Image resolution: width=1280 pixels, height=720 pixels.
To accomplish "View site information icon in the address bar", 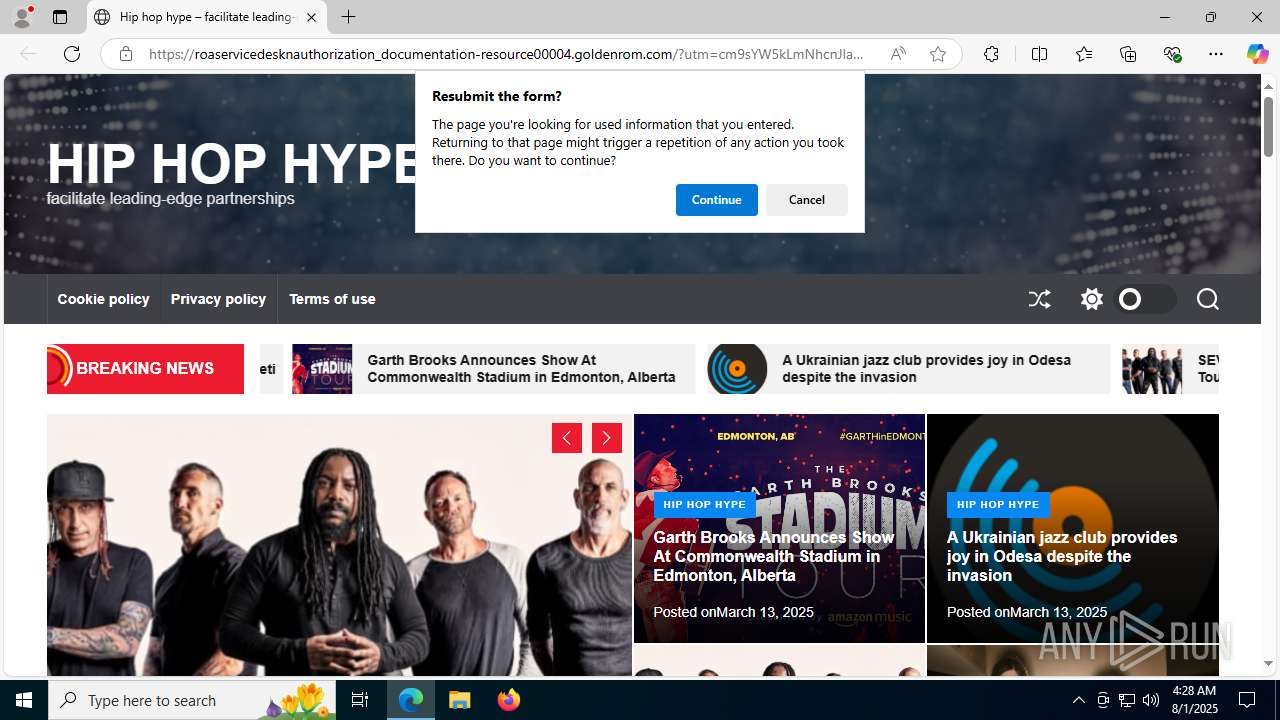I will click(x=125, y=54).
